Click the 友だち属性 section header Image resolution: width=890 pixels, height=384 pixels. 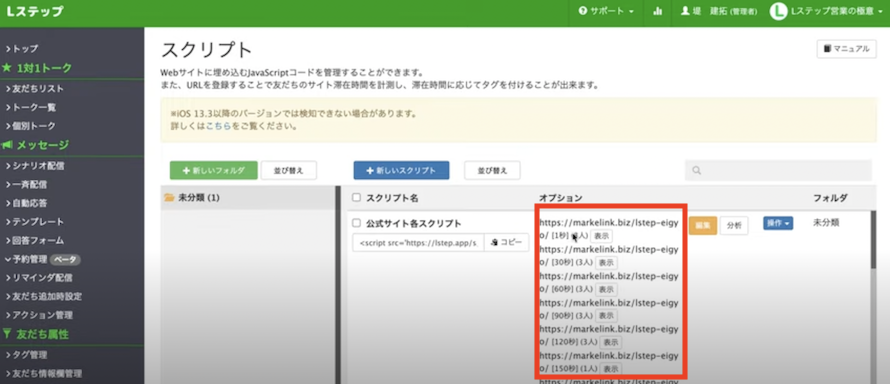tap(36, 334)
